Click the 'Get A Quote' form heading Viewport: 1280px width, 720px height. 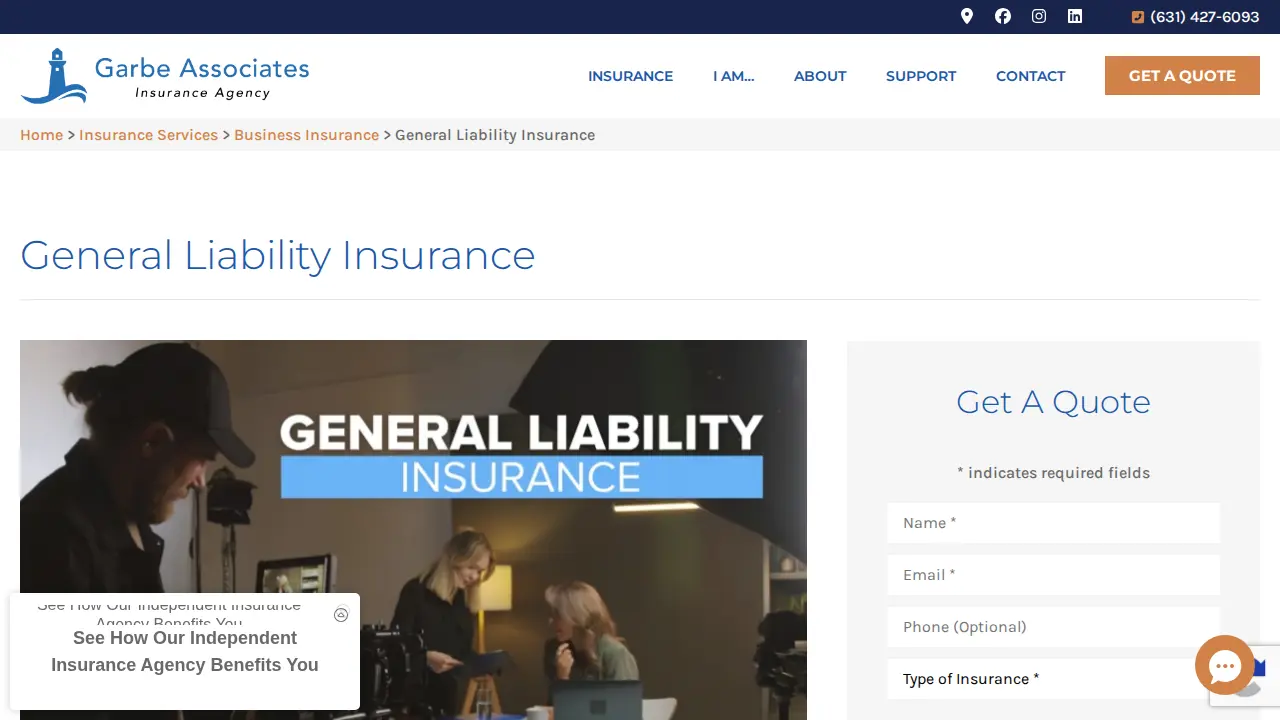(x=1053, y=402)
